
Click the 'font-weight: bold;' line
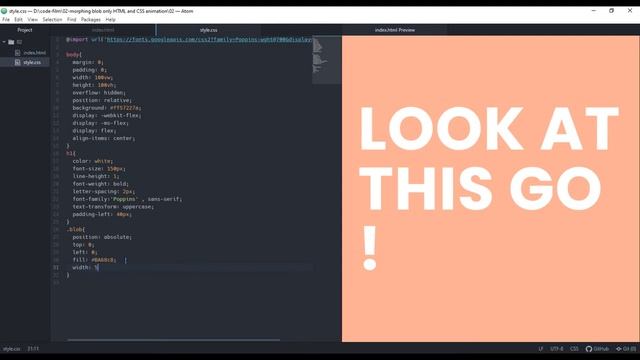click(x=100, y=184)
